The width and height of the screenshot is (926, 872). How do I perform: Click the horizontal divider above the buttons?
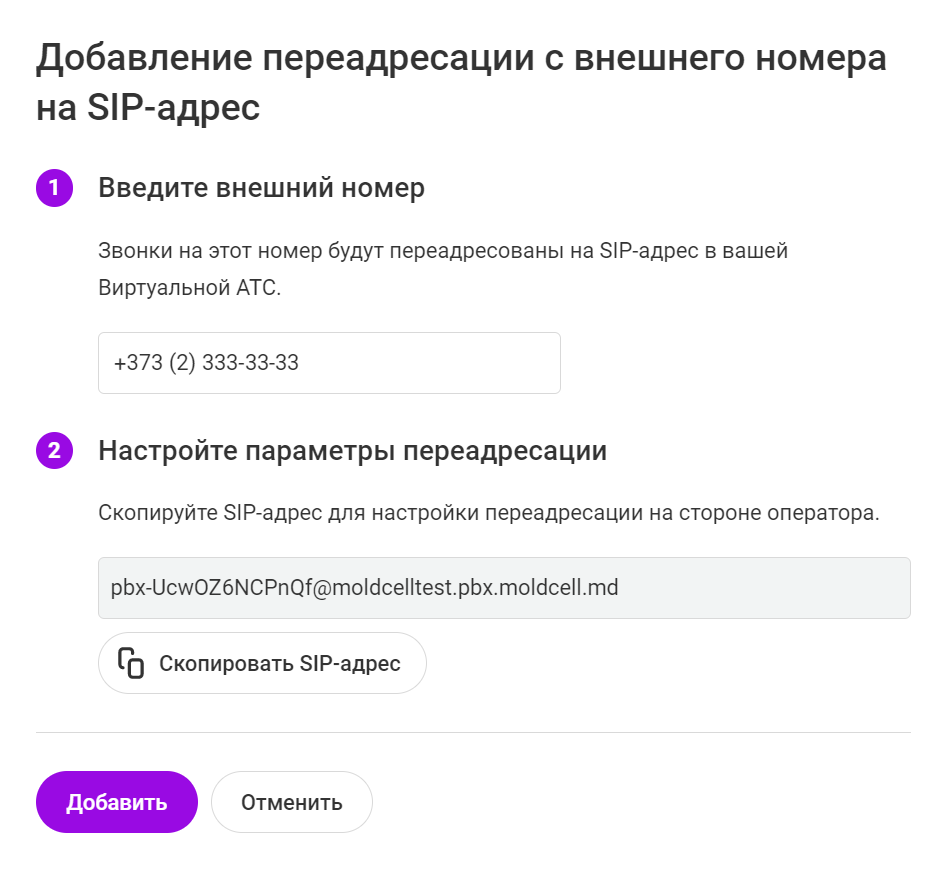pyautogui.click(x=473, y=732)
